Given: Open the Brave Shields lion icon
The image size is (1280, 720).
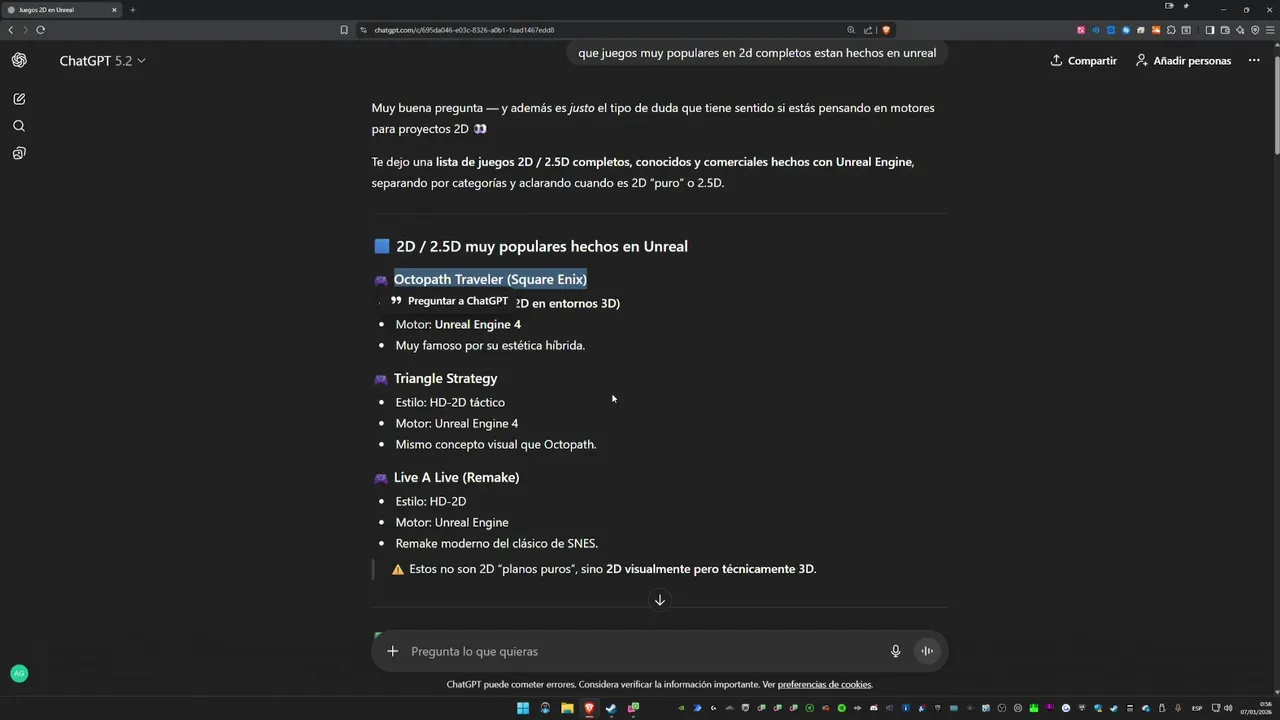Looking at the screenshot, I should [886, 30].
